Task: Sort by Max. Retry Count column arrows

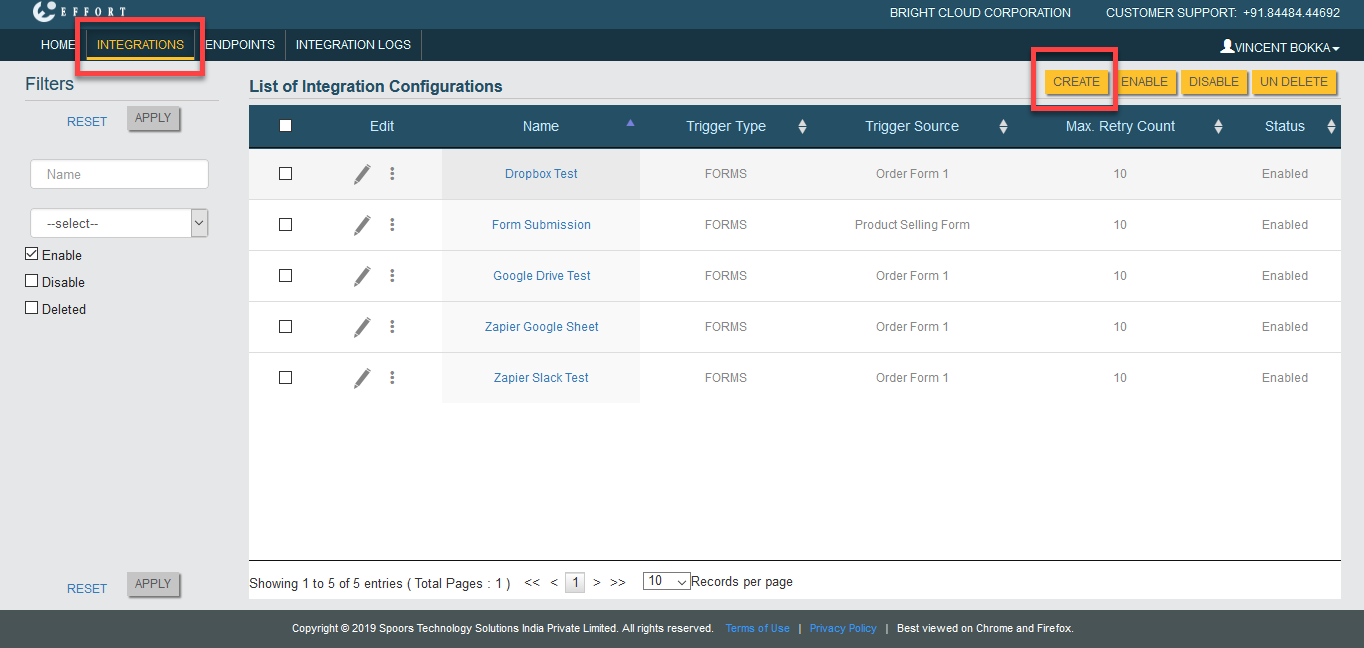Action: [x=1218, y=127]
